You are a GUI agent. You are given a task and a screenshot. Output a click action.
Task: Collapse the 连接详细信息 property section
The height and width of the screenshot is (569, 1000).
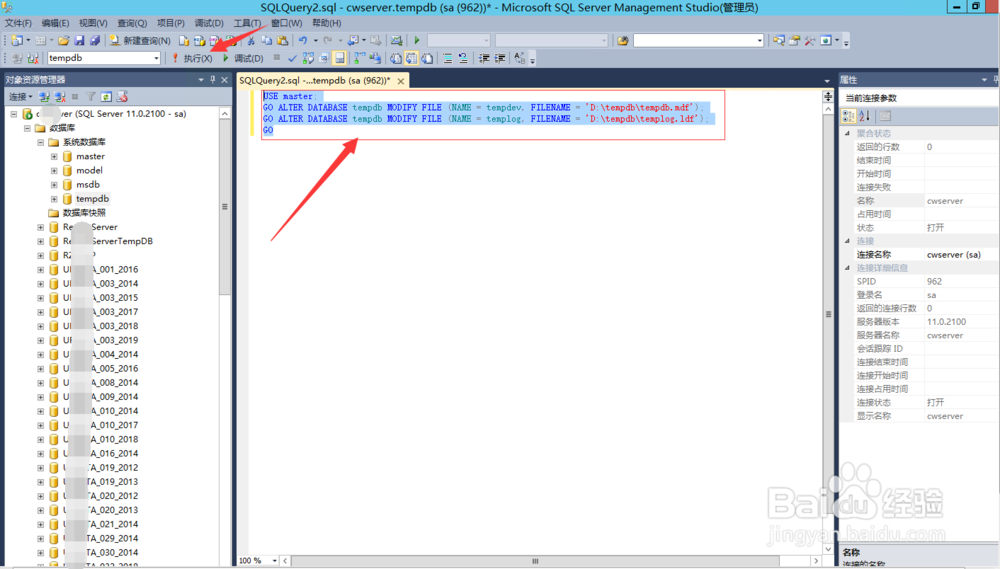848,268
